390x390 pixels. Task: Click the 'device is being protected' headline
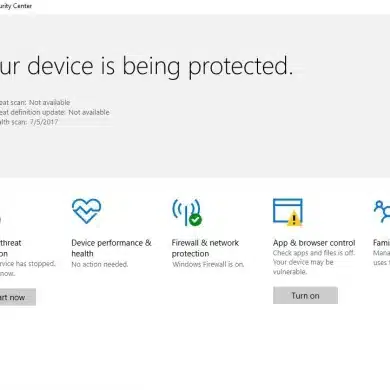pos(146,66)
